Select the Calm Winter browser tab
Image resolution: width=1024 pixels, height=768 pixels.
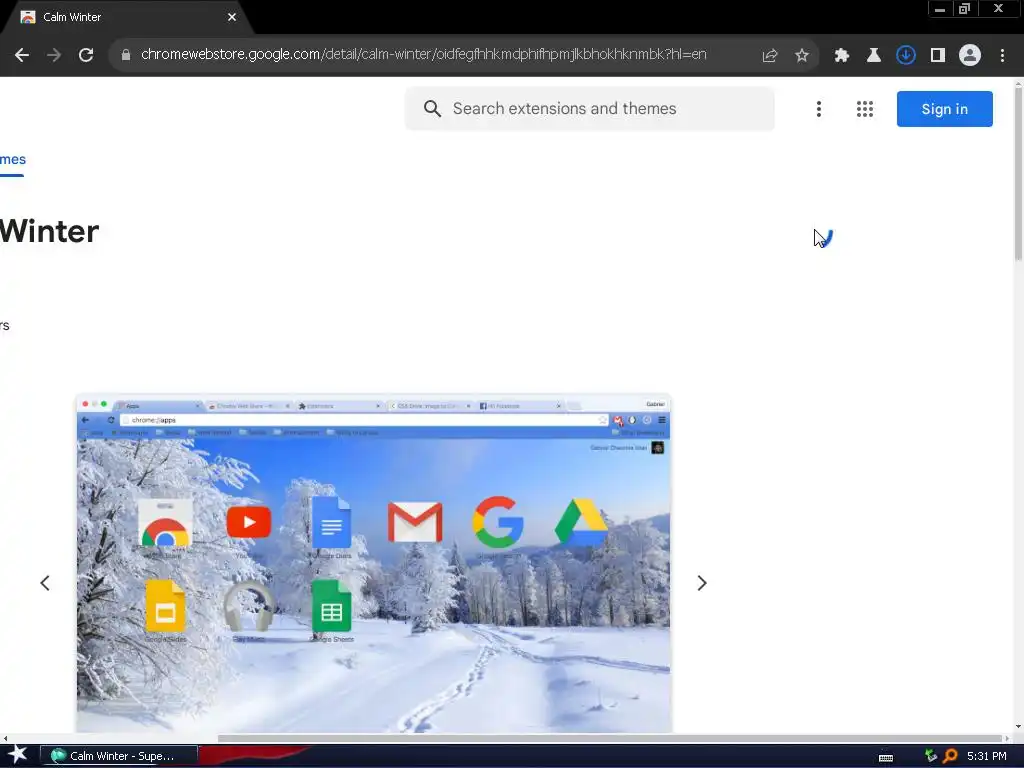click(x=124, y=17)
